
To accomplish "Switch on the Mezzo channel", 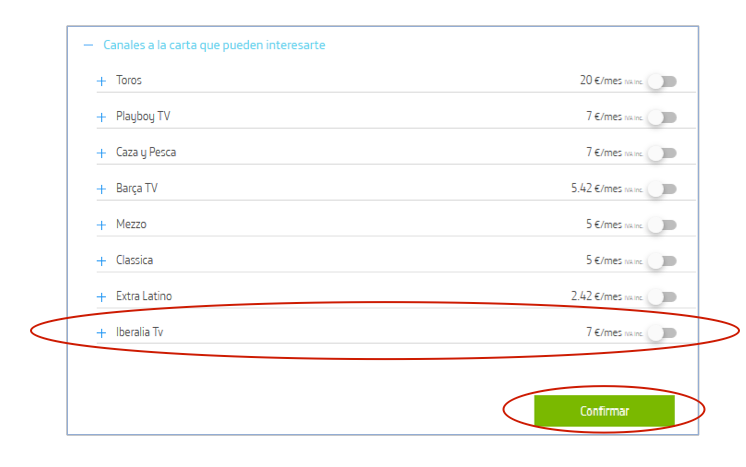I will (x=661, y=225).
